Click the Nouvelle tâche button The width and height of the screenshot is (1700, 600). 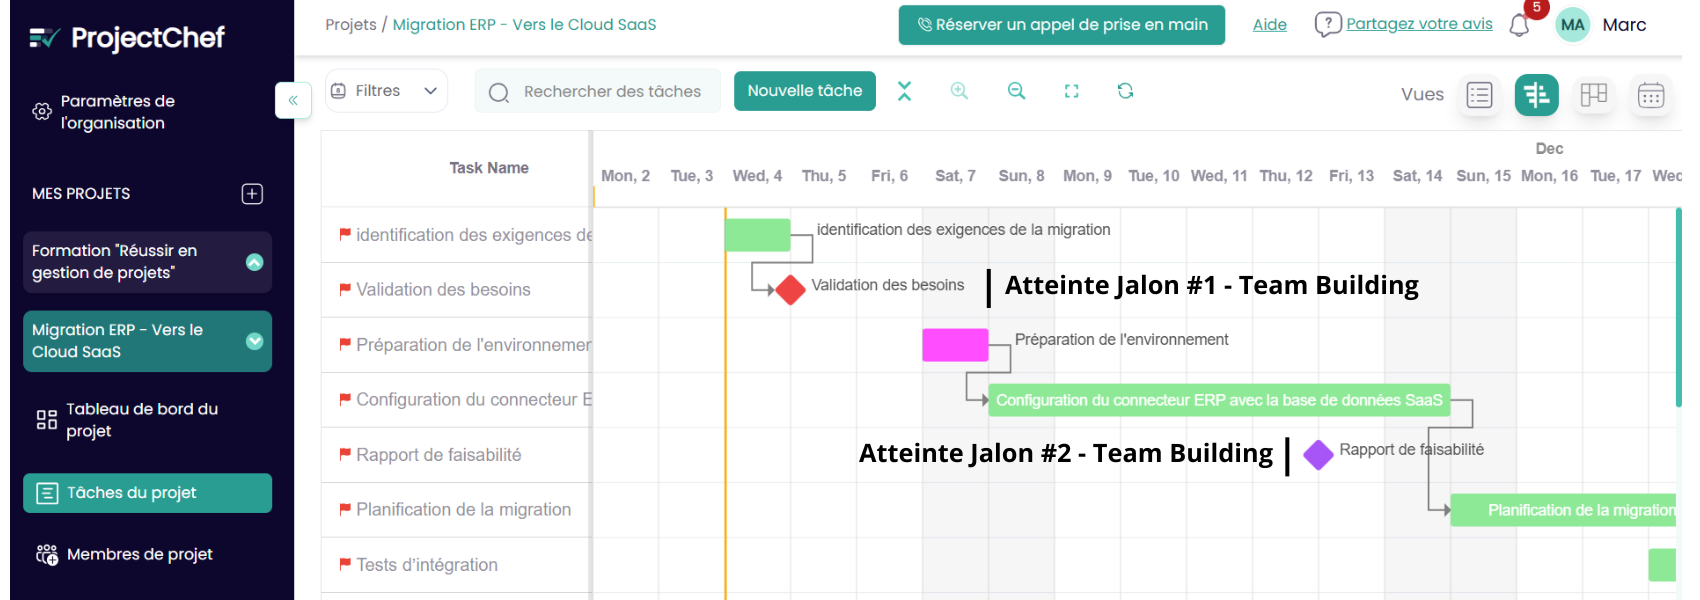click(805, 91)
